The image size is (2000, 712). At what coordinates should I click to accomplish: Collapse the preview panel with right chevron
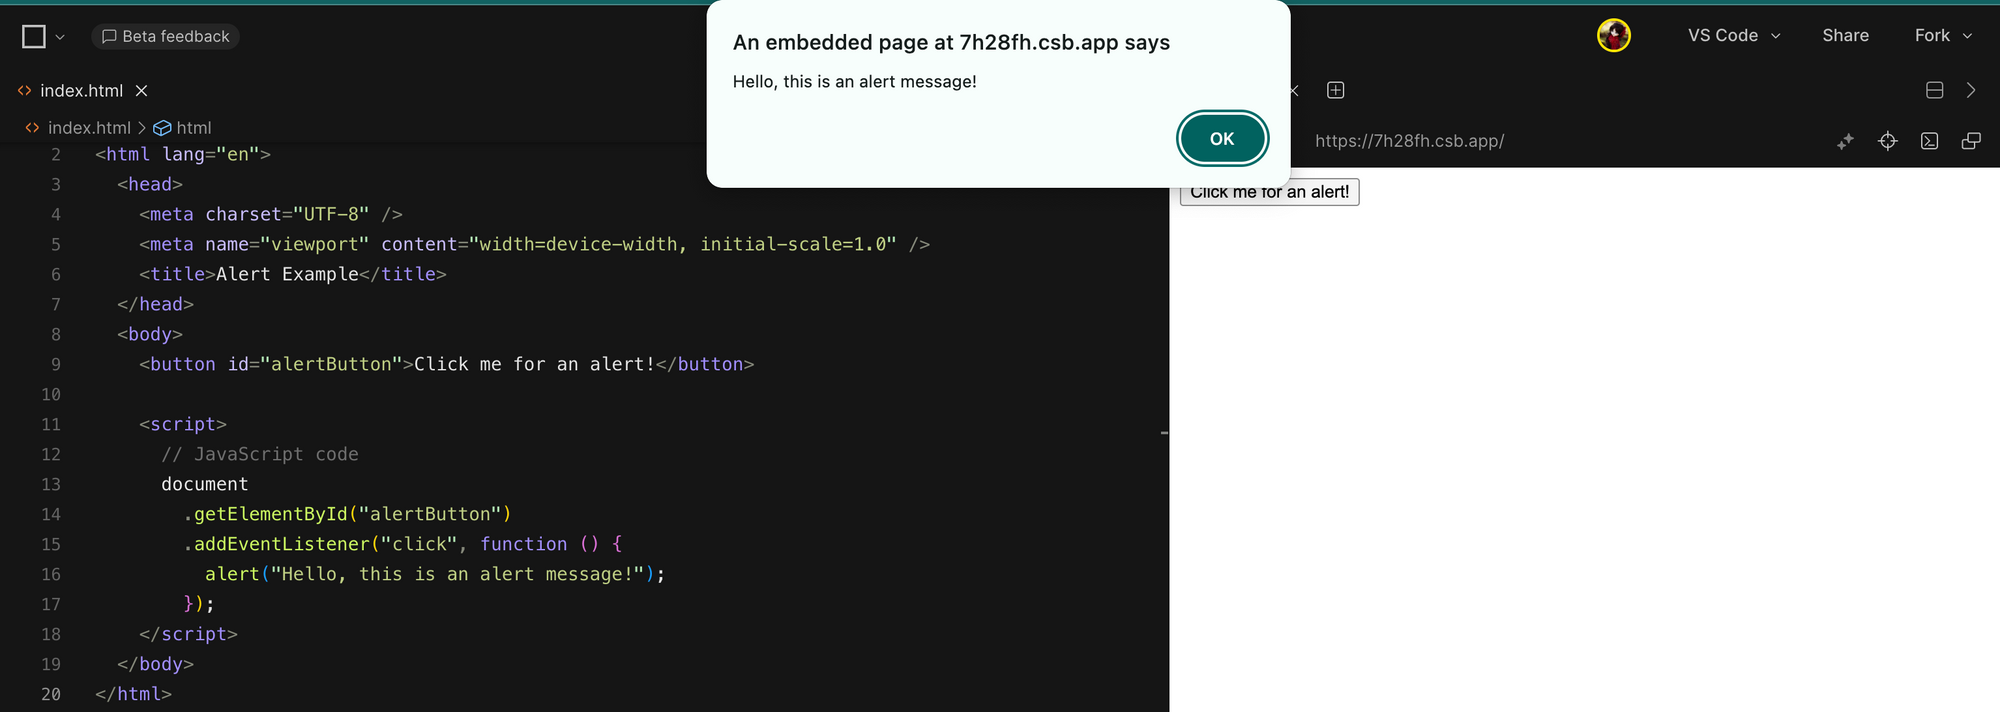[x=1971, y=91]
